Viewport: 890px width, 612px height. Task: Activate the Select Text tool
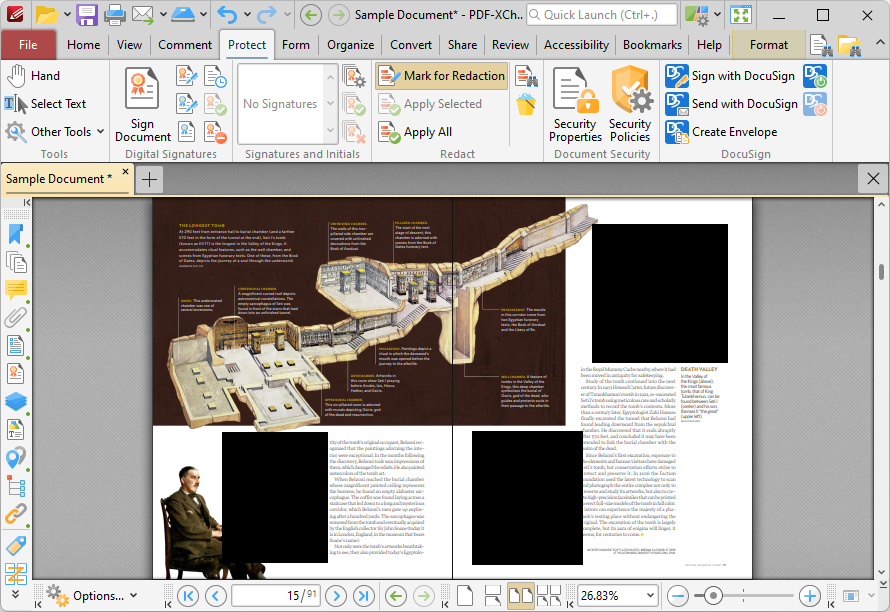(x=45, y=104)
